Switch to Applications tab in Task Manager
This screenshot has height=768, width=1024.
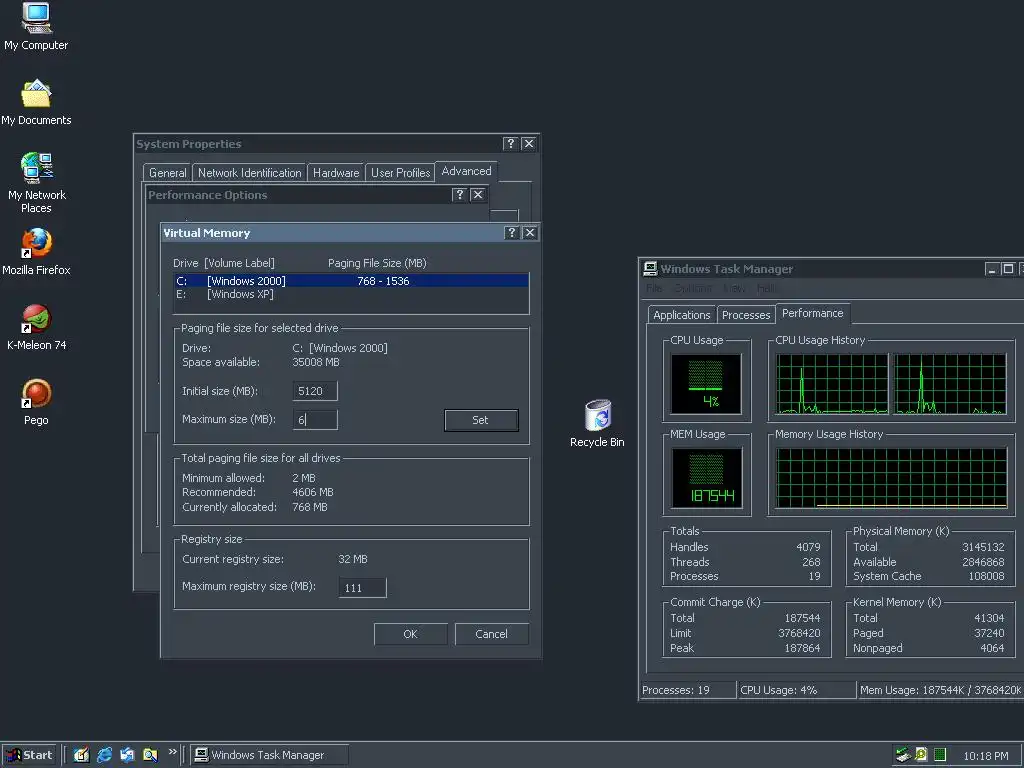click(682, 315)
